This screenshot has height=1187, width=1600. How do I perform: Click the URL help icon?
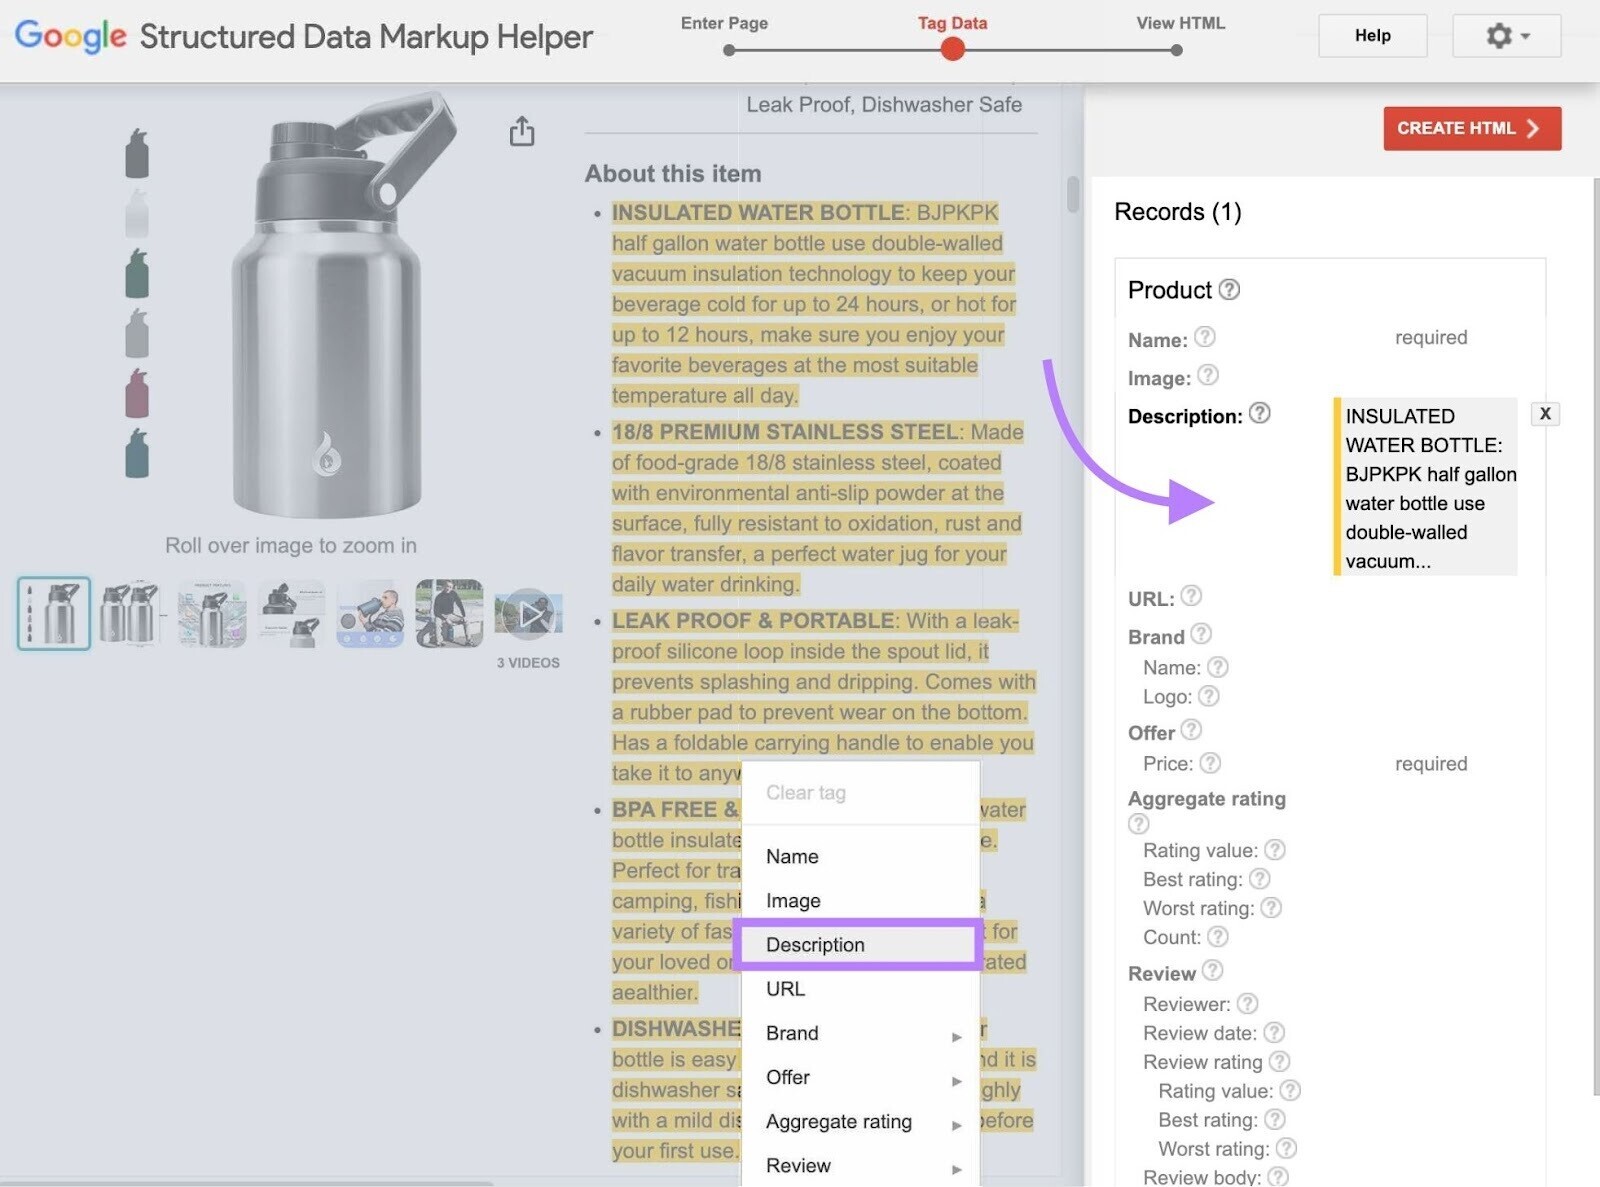tap(1191, 597)
